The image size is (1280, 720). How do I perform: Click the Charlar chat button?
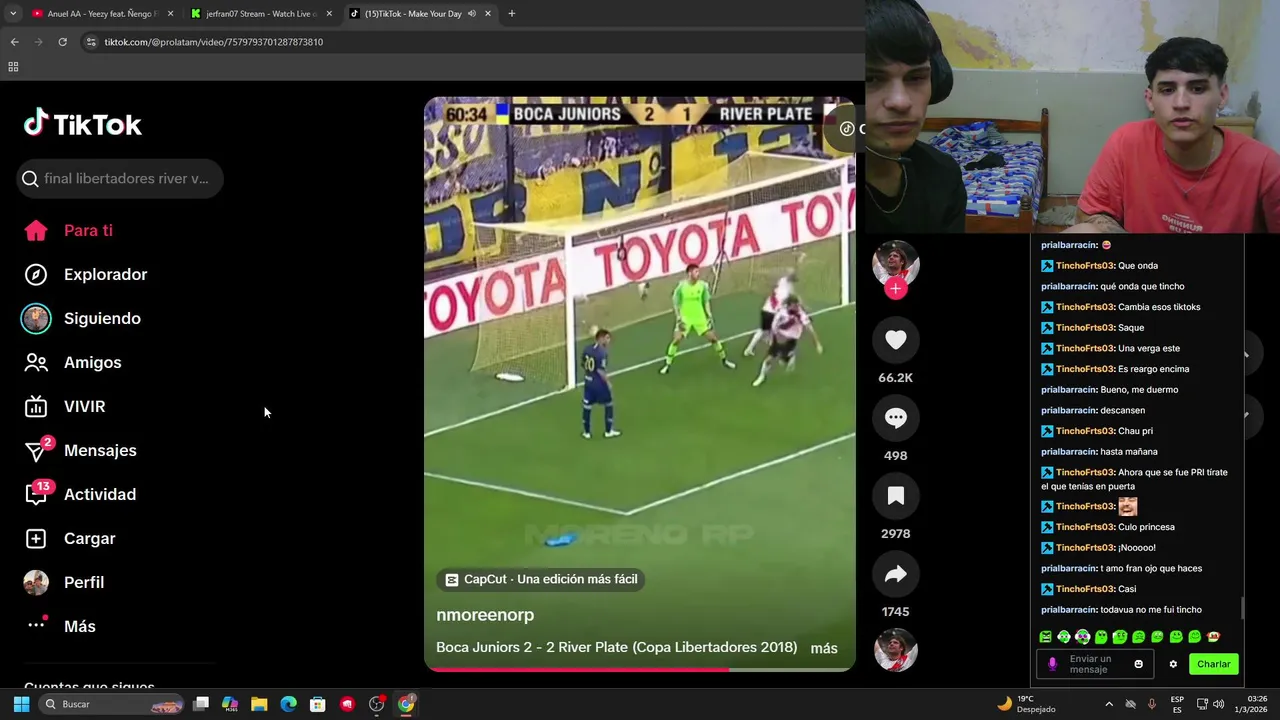(x=1214, y=664)
